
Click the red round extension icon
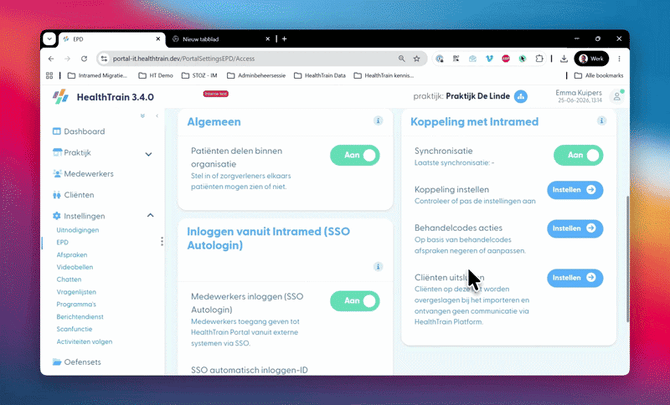(506, 59)
